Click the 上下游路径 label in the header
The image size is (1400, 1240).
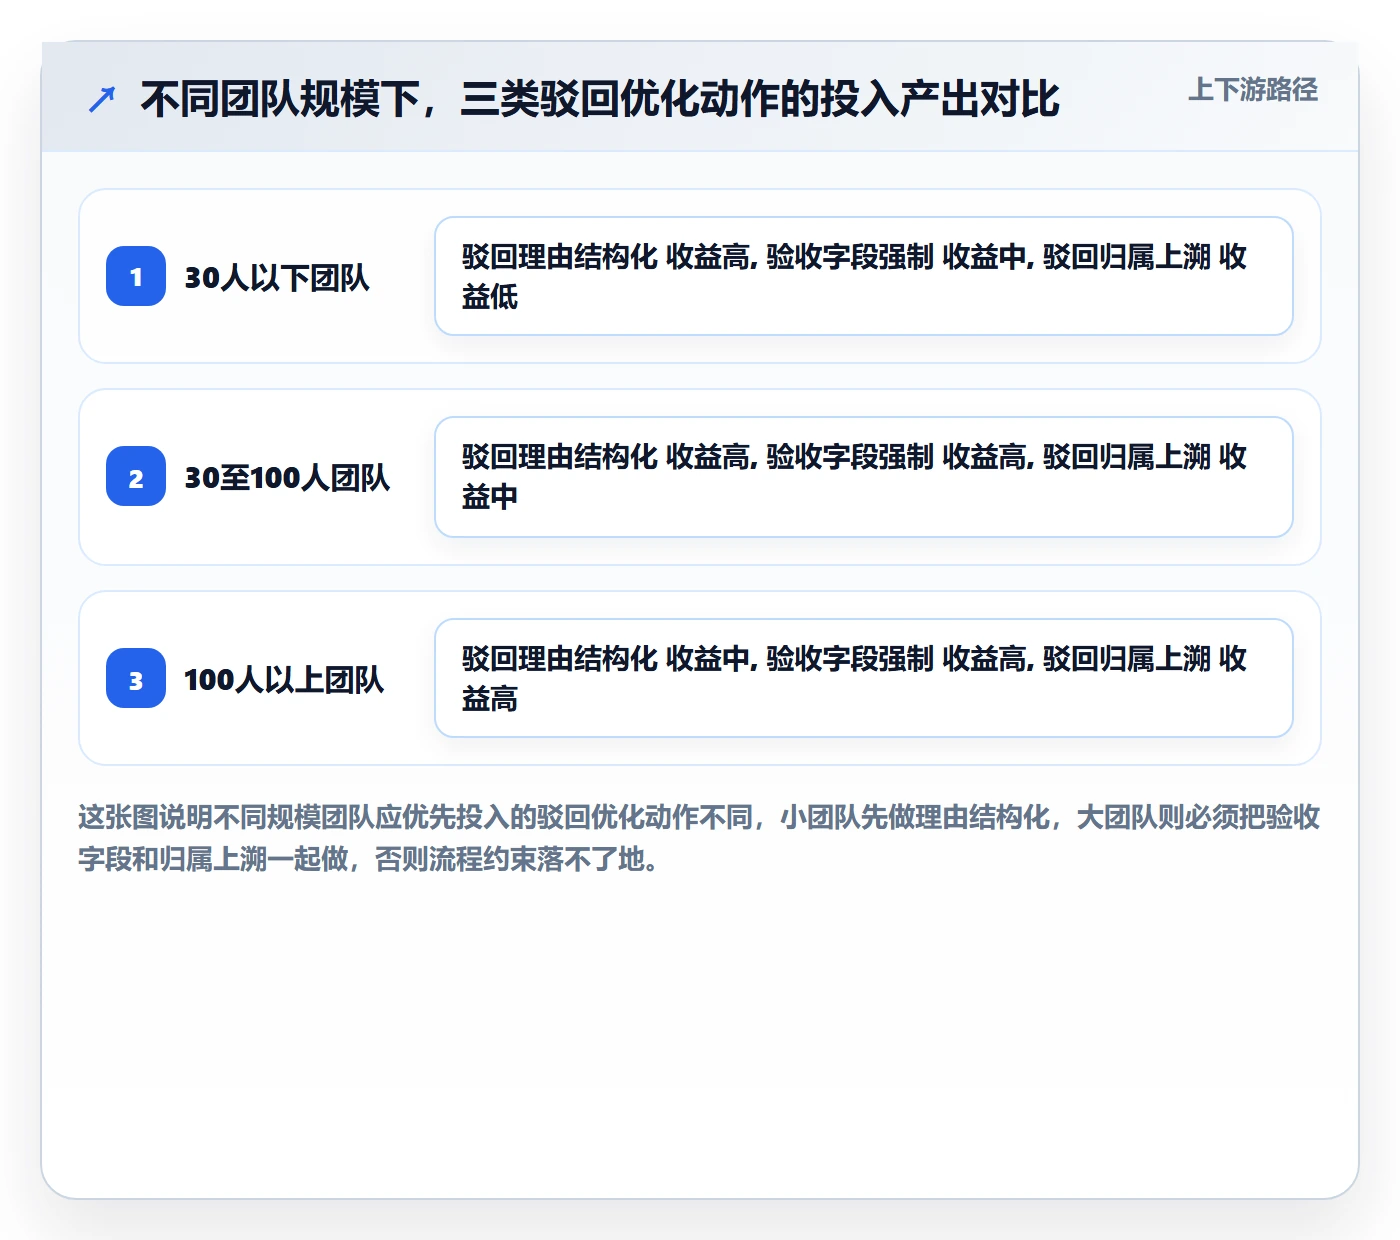click(x=1253, y=90)
